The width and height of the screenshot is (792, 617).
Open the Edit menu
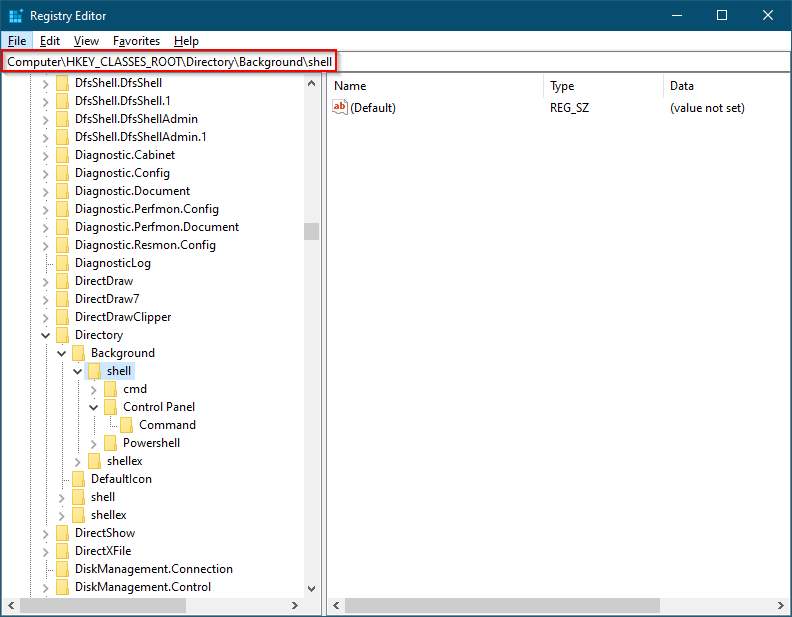(x=50, y=41)
